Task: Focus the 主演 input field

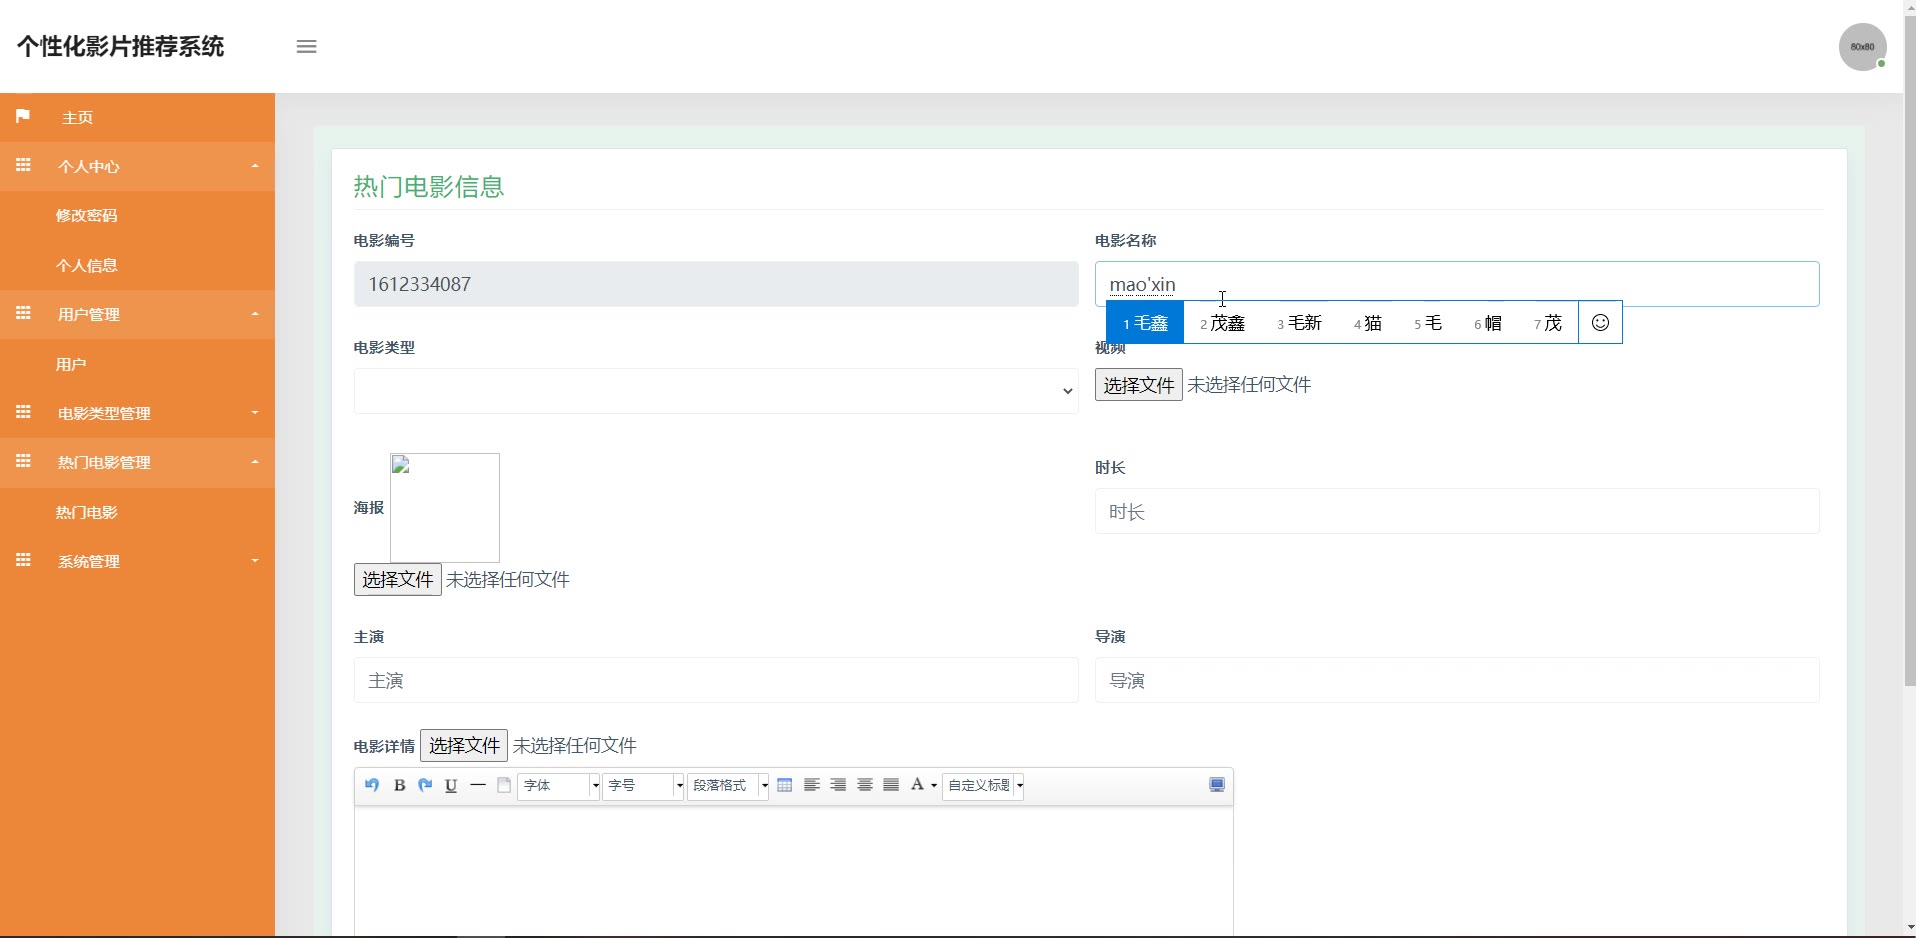Action: (716, 680)
